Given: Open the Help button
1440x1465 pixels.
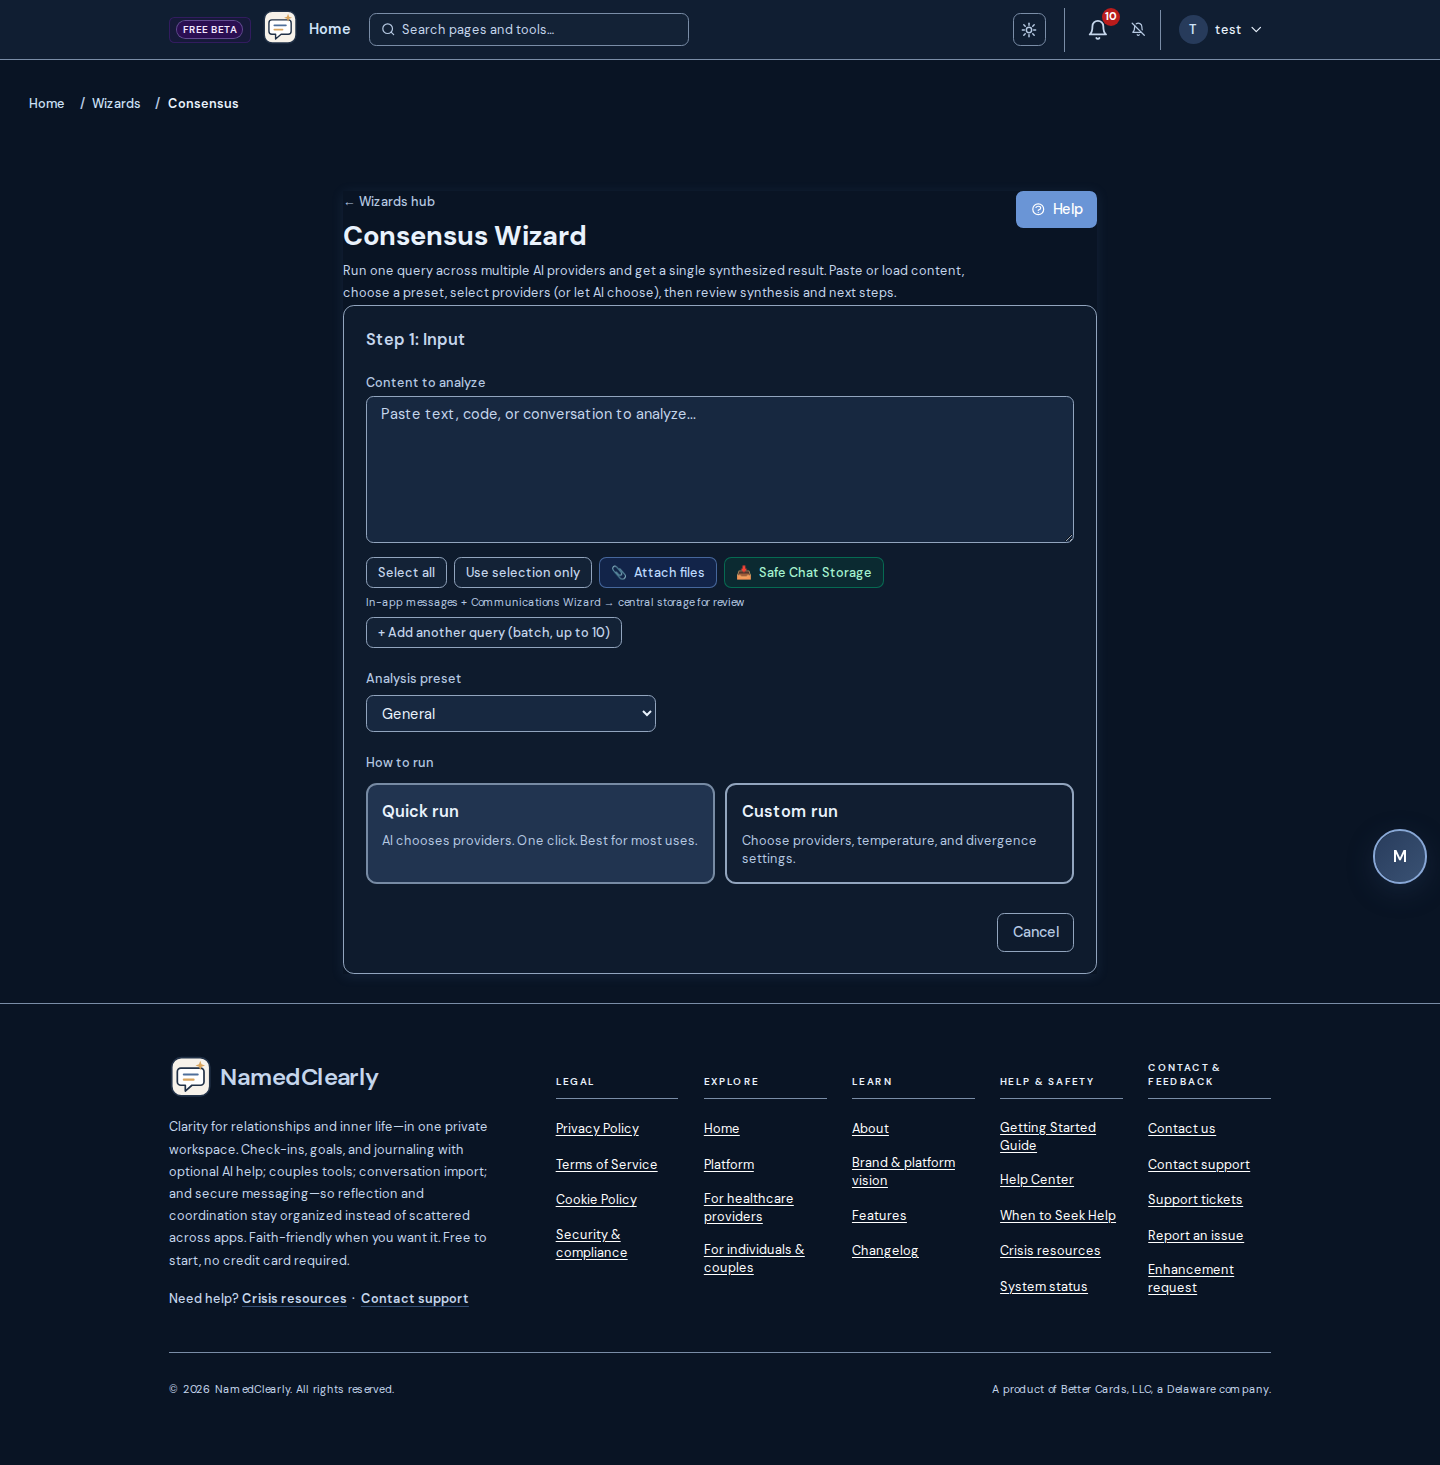Looking at the screenshot, I should coord(1056,209).
